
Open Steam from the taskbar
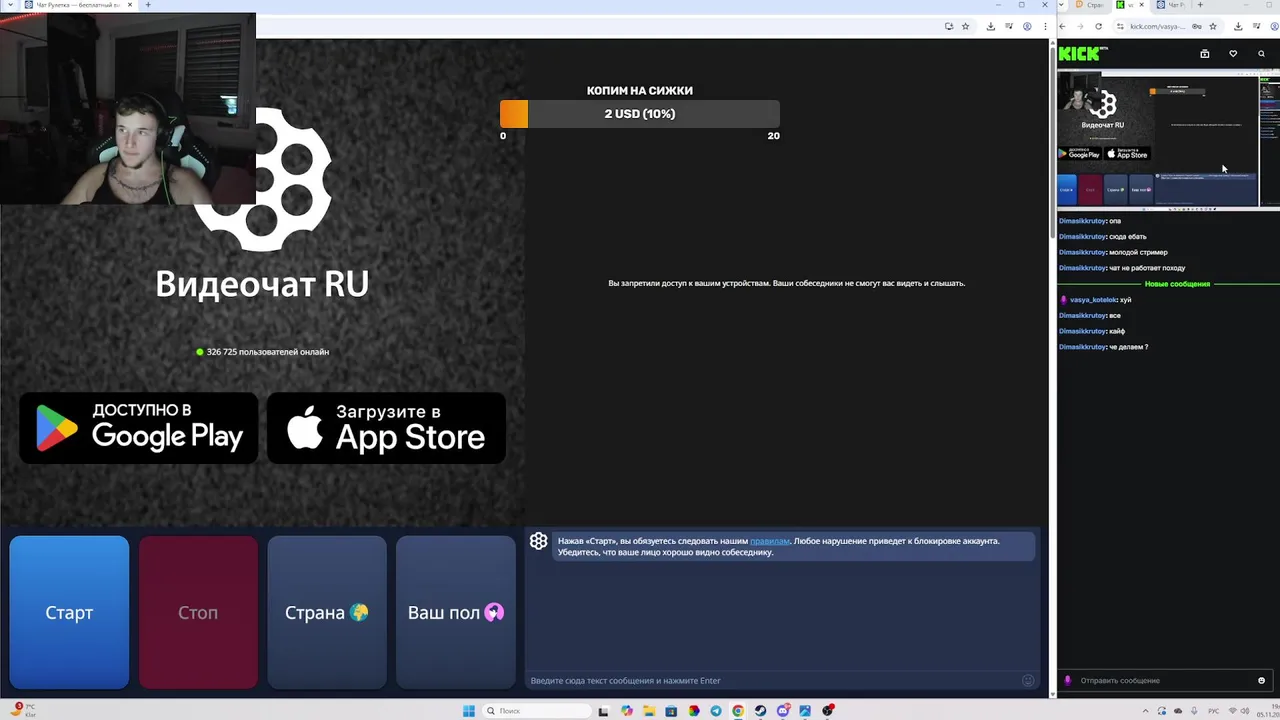click(760, 711)
